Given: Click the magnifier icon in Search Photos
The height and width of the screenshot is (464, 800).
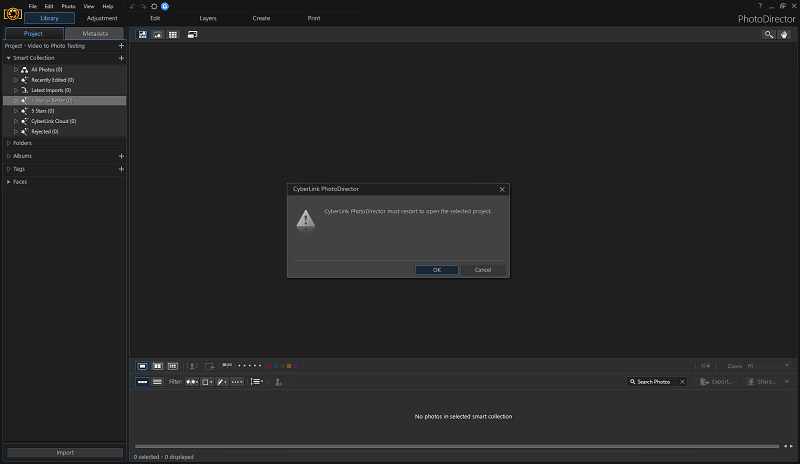Looking at the screenshot, I should 633,382.
